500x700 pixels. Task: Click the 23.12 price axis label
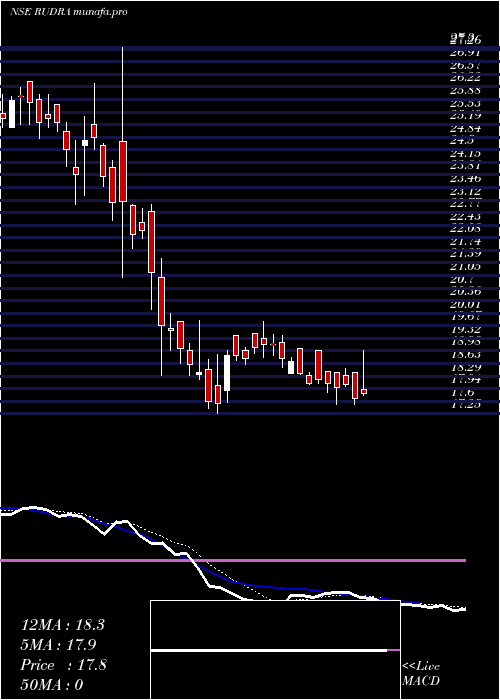coord(465,192)
